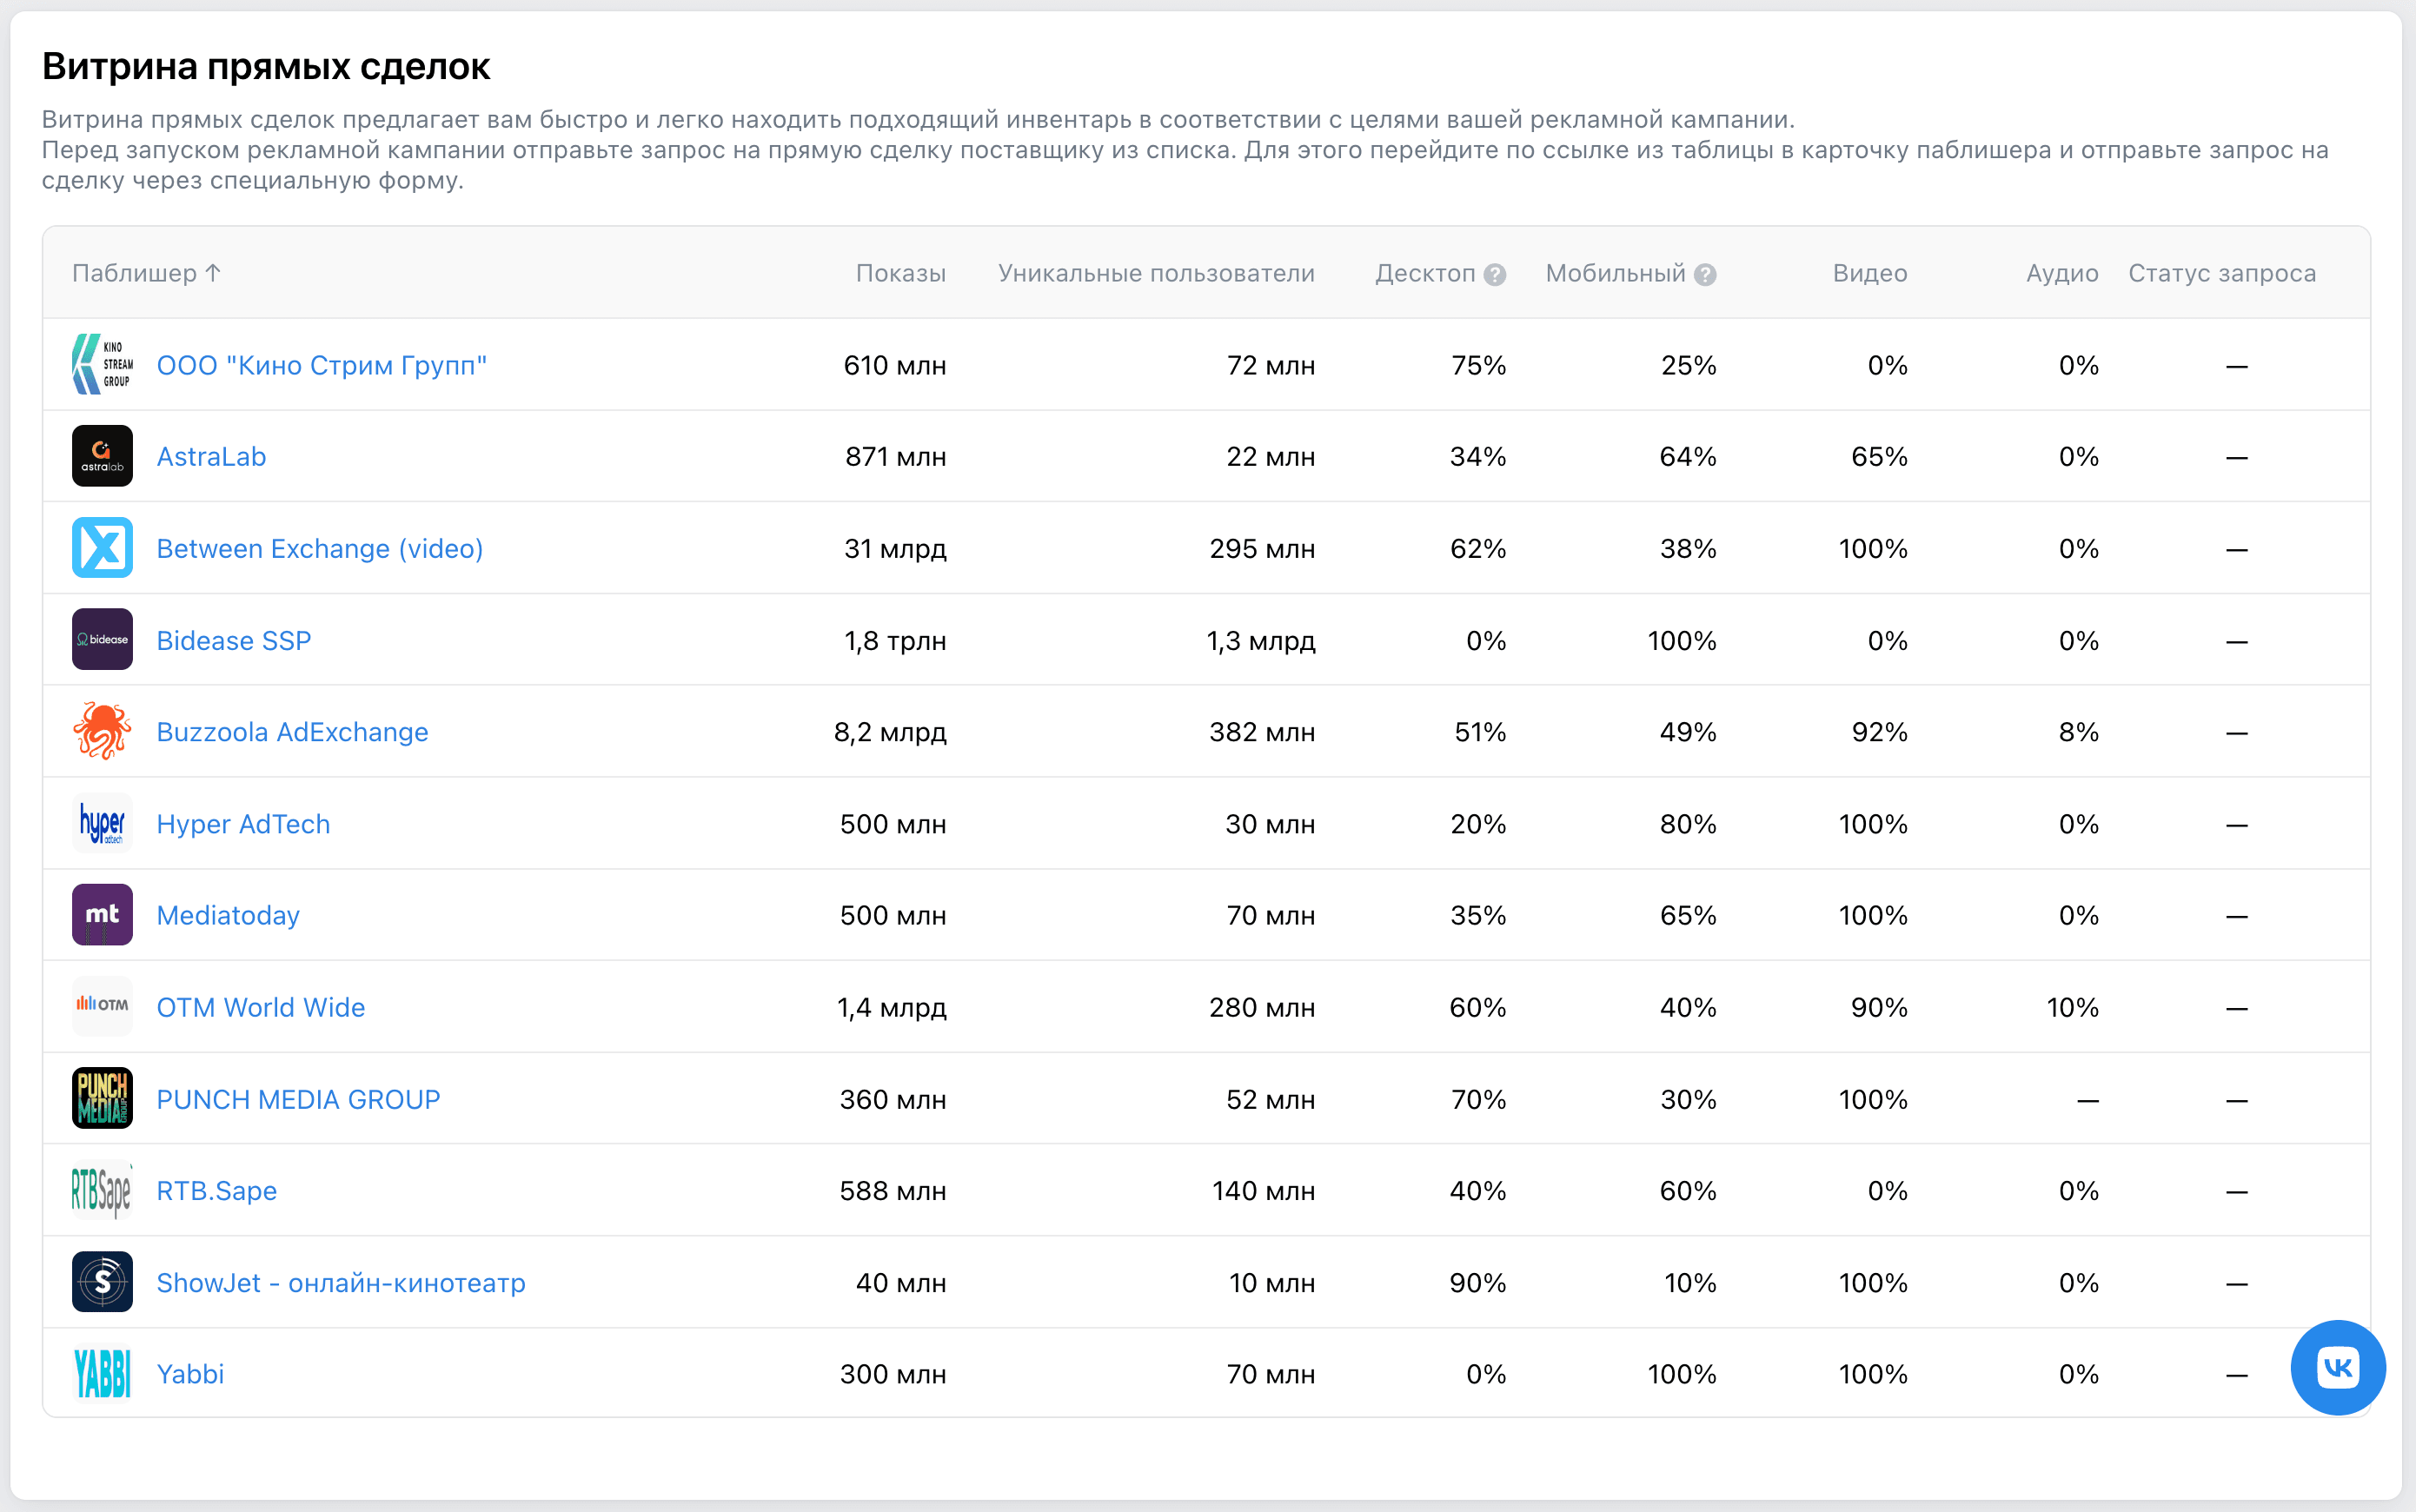Open the ShowJet - онлайн-кинотеатр link
2416x1512 pixels.
[340, 1282]
